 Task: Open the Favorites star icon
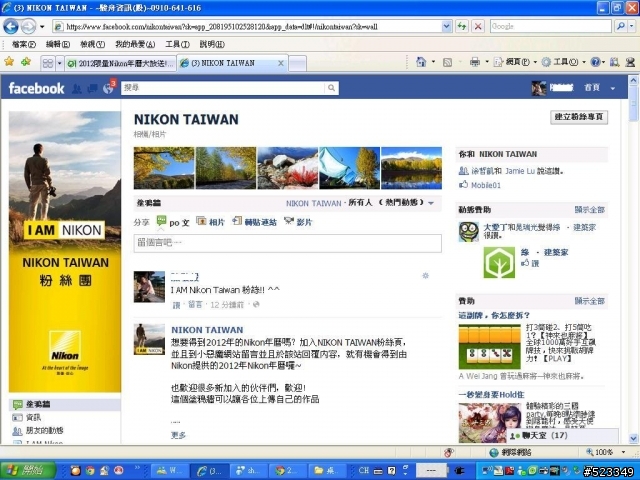[9, 62]
